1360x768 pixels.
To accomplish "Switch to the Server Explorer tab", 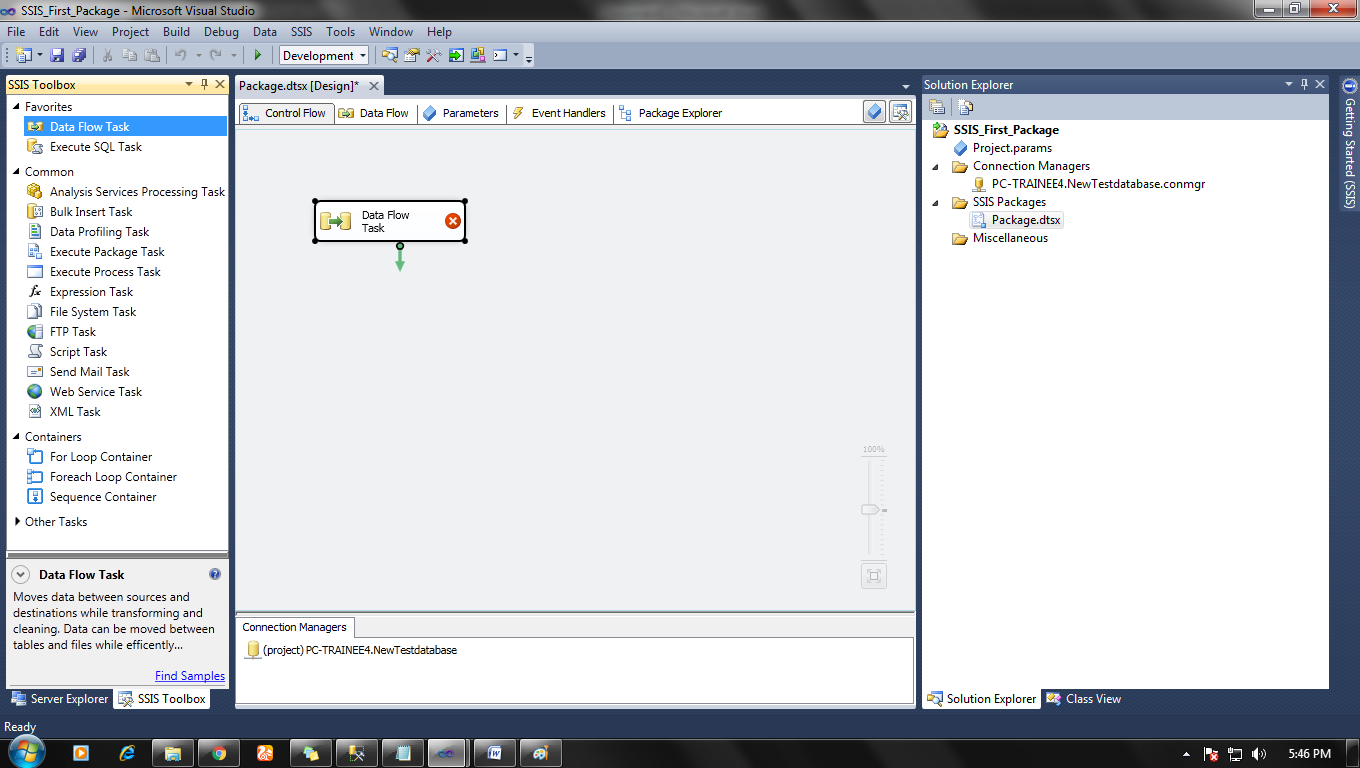I will click(59, 699).
